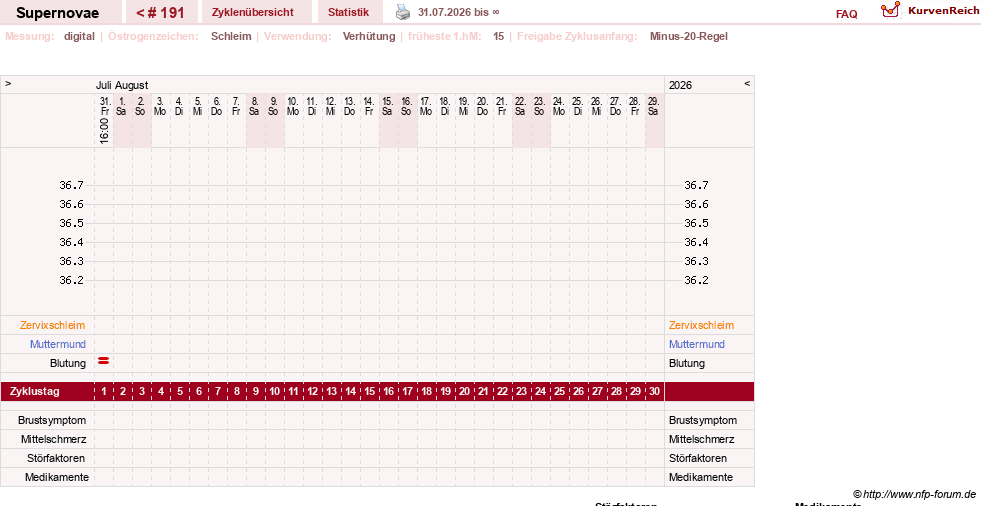Click the left Brustsymptom row label

tap(52, 420)
